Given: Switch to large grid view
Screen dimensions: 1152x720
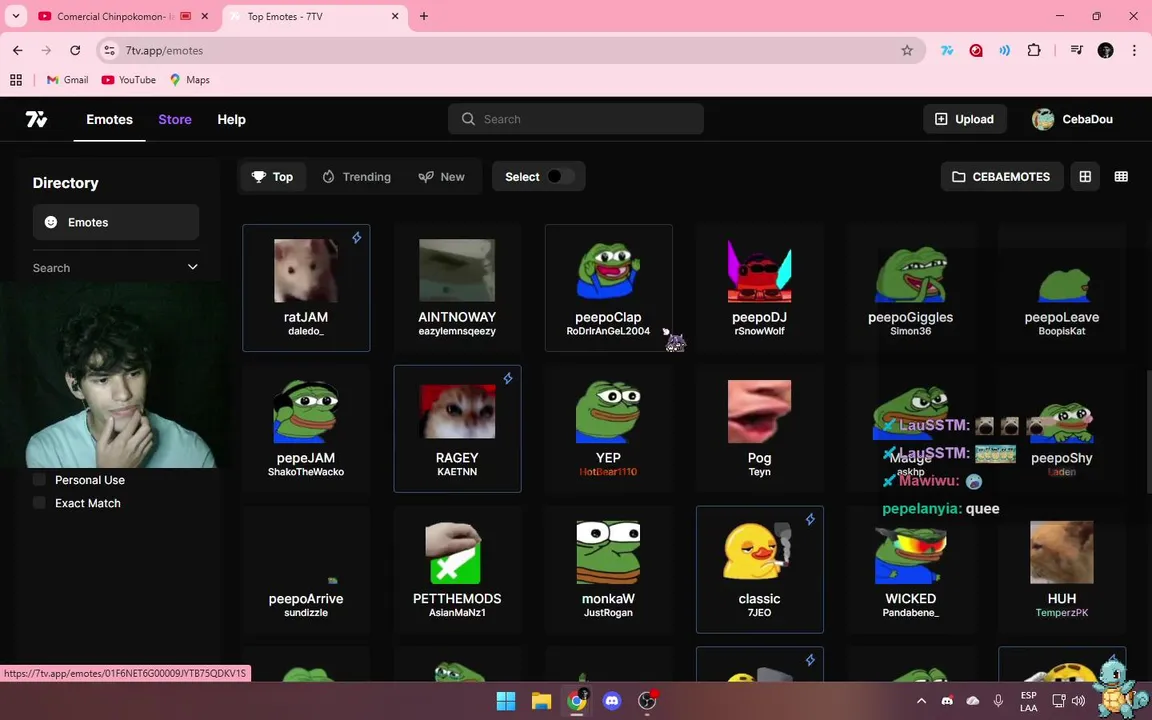Looking at the screenshot, I should tap(1085, 176).
